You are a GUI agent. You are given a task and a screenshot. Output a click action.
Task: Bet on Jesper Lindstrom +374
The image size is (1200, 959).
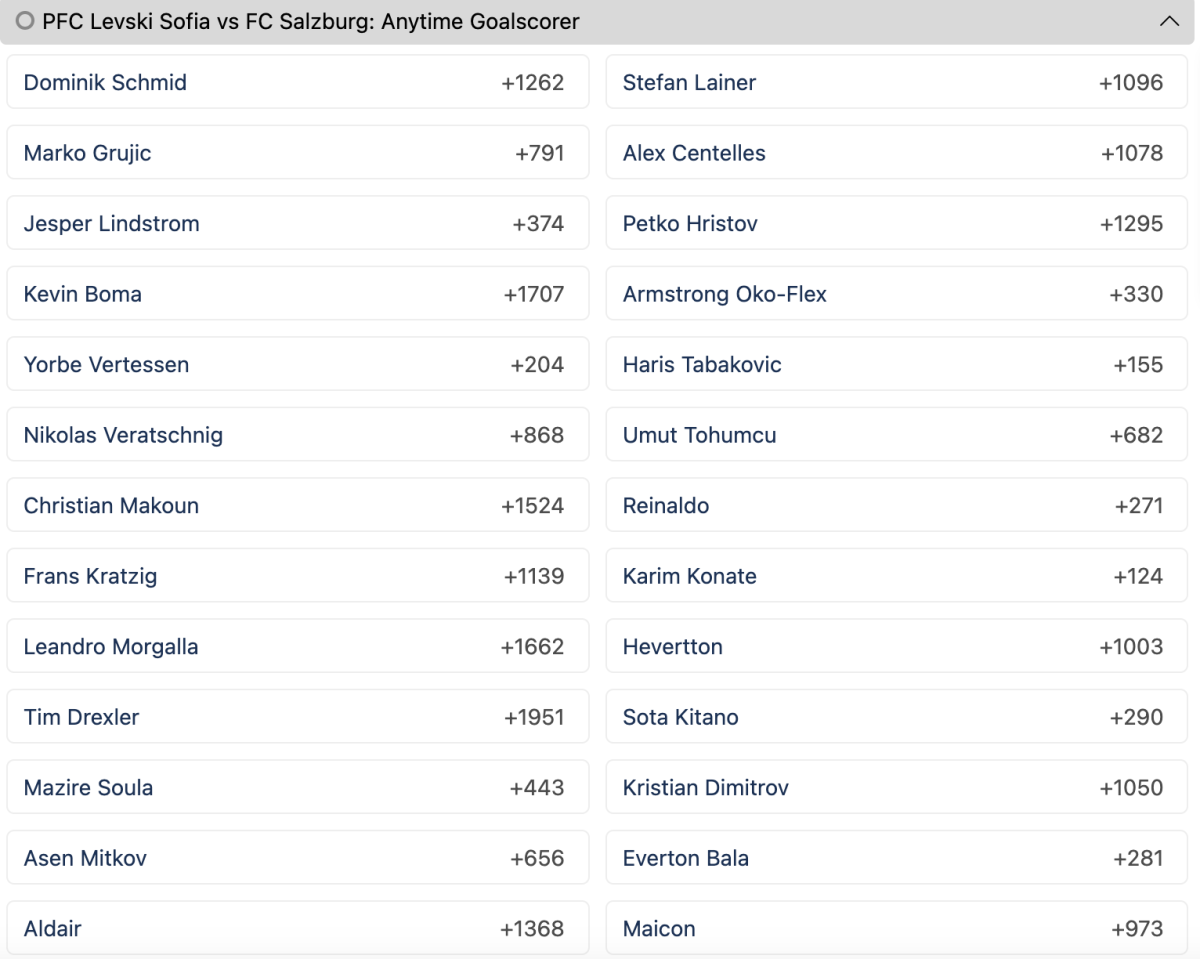tap(298, 223)
